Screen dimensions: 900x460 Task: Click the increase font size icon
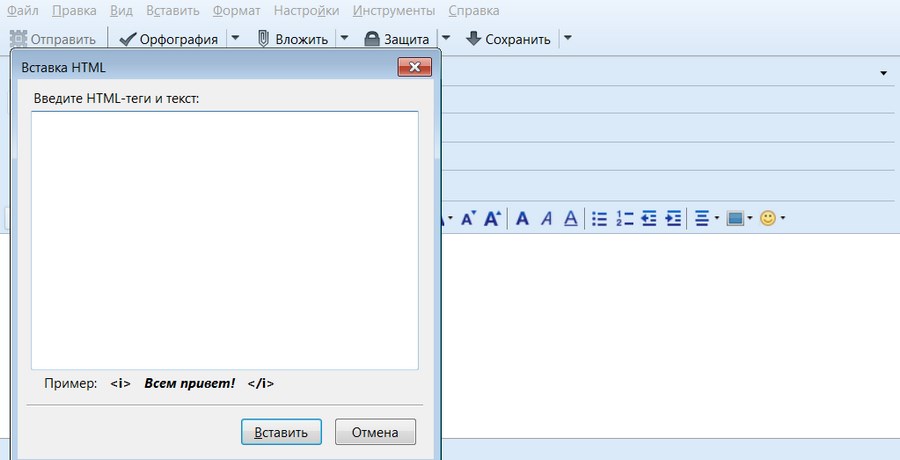click(x=492, y=219)
